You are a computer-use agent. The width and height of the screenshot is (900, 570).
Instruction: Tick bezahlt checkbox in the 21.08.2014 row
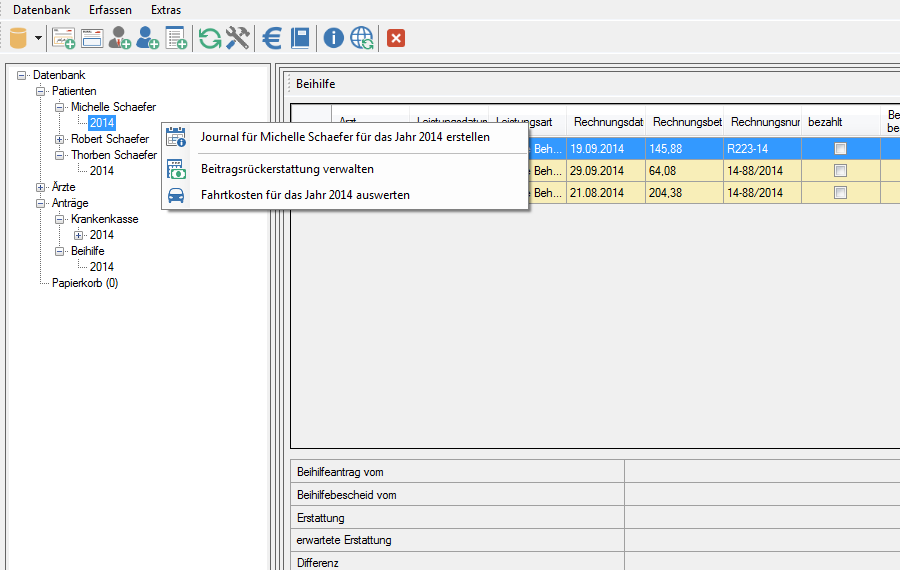pos(841,193)
